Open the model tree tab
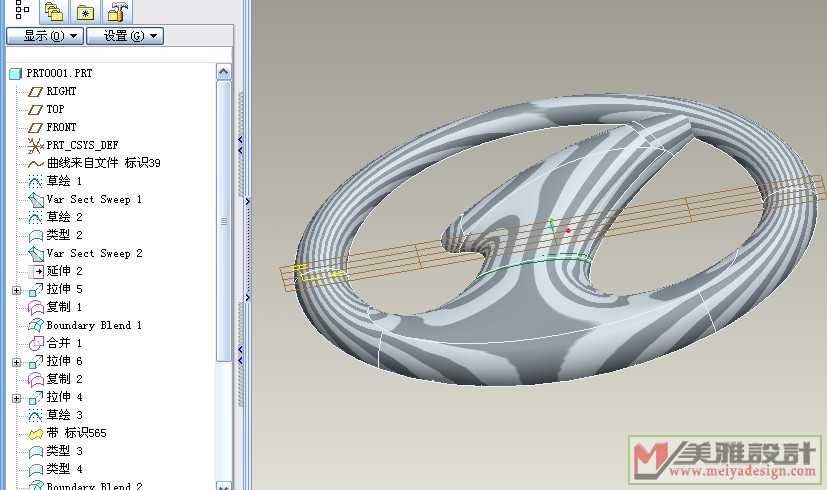827x490 pixels. coord(22,9)
